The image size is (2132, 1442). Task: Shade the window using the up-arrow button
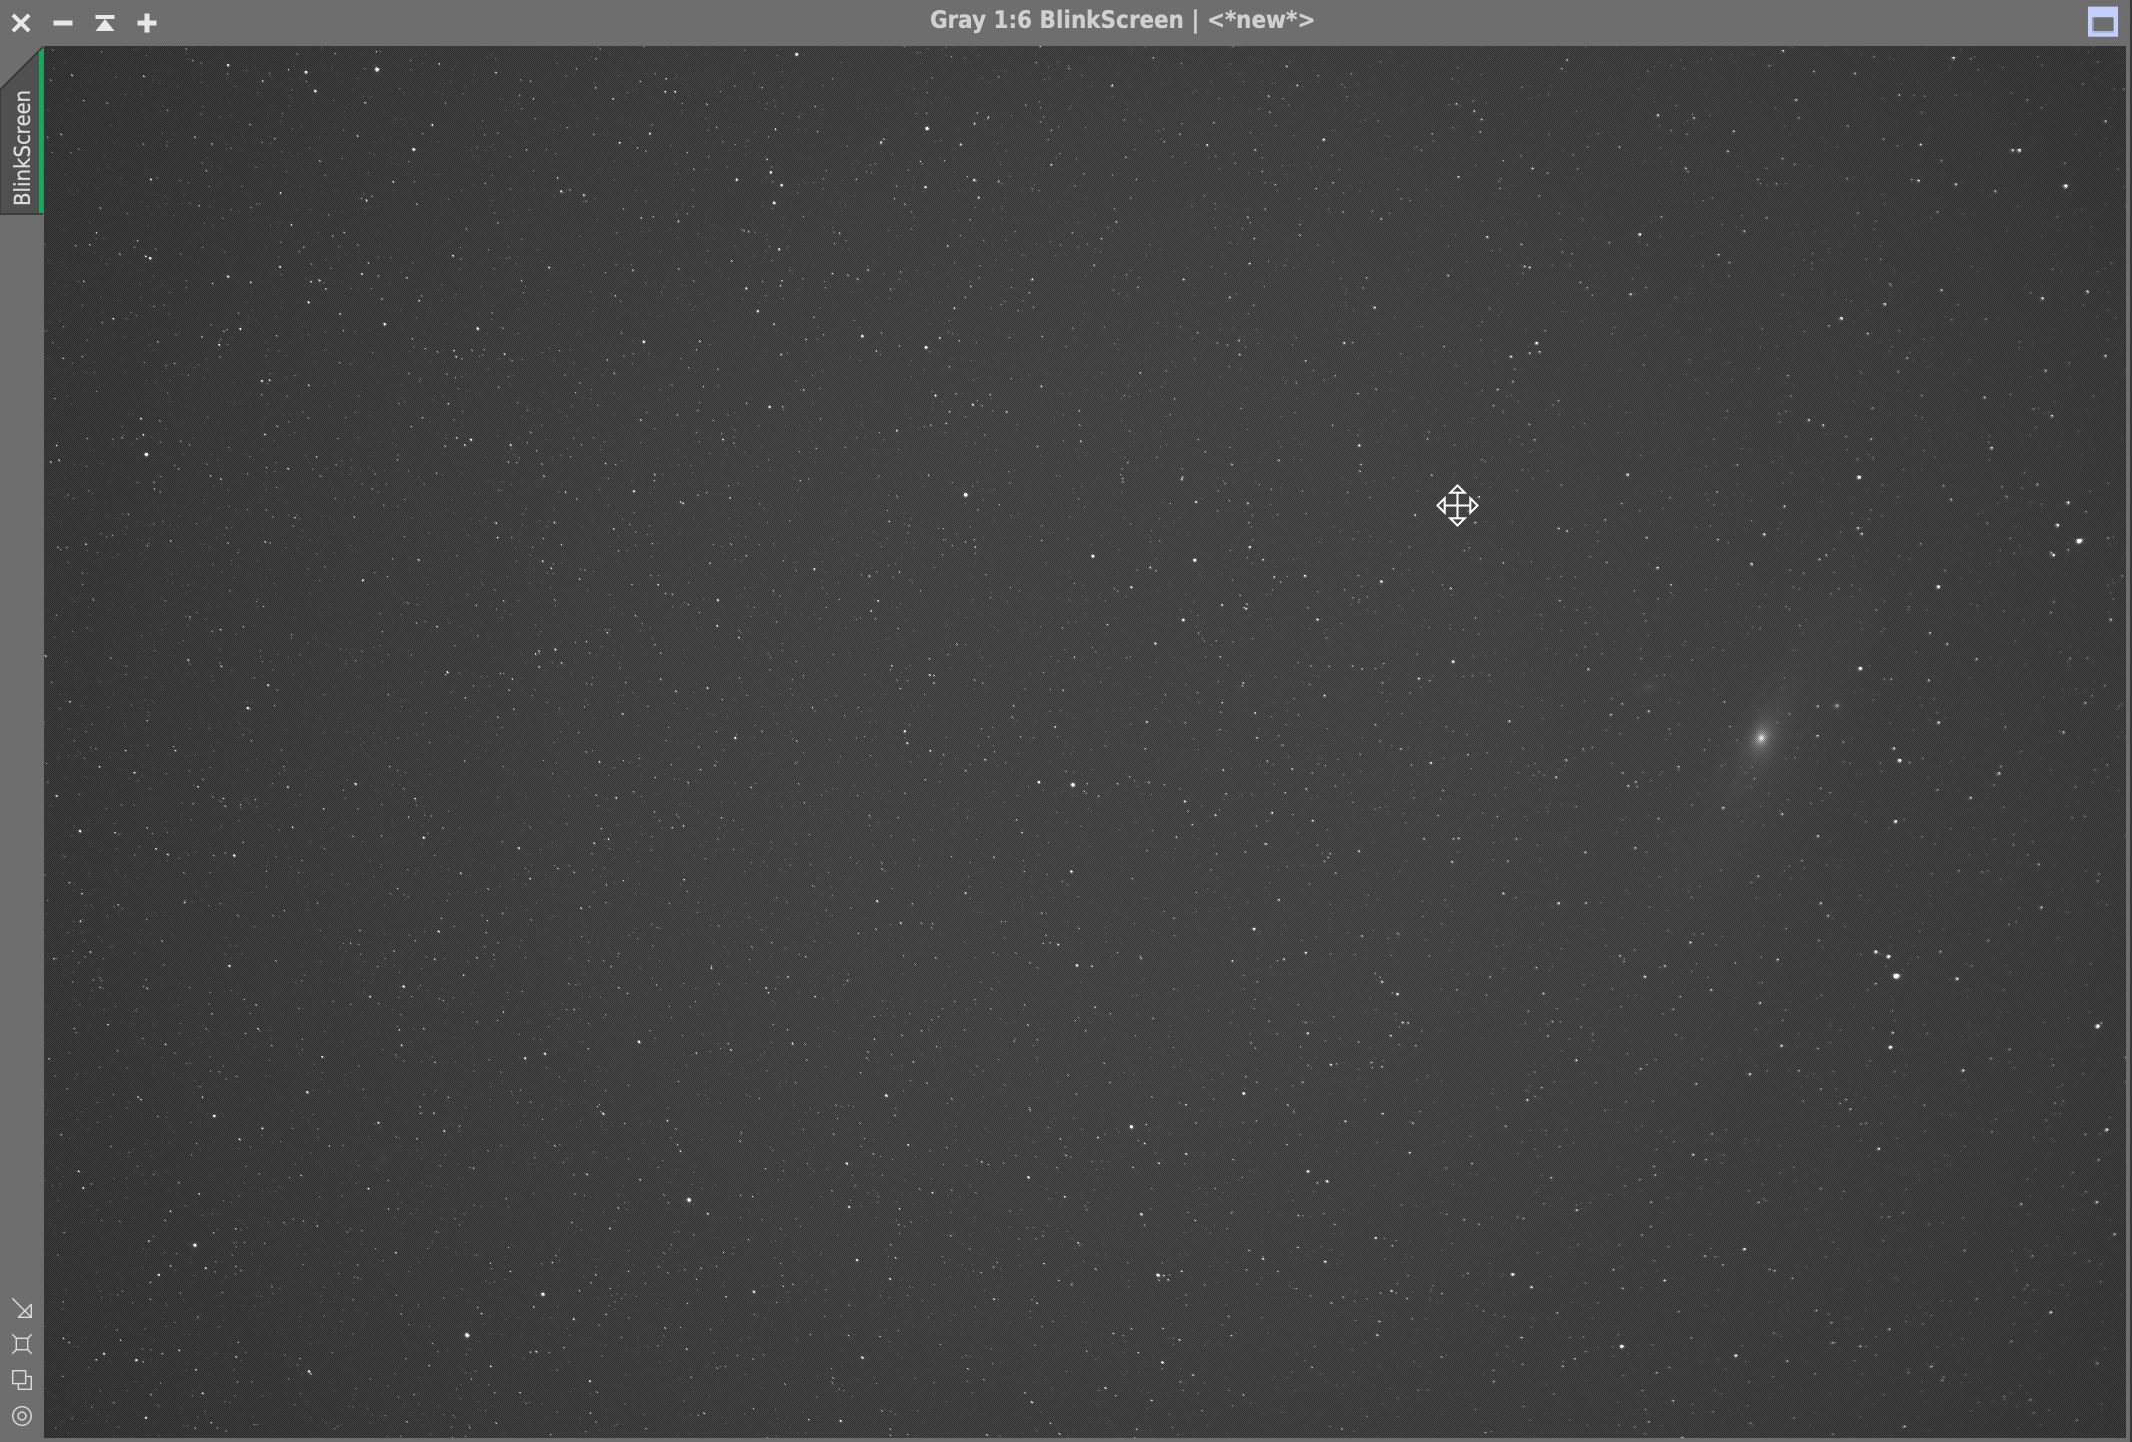point(105,22)
